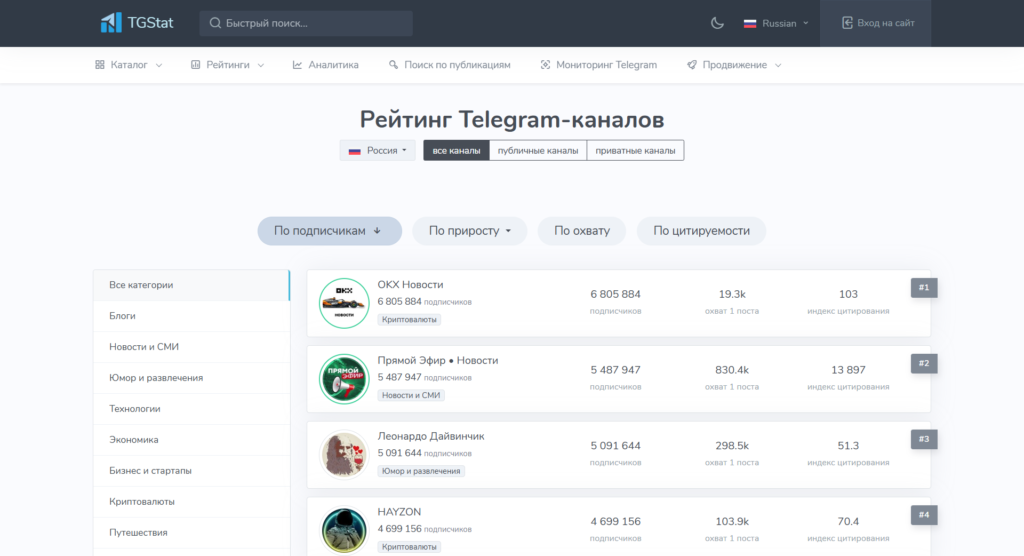
Task: Click OKX Новости channel avatar
Action: [344, 303]
